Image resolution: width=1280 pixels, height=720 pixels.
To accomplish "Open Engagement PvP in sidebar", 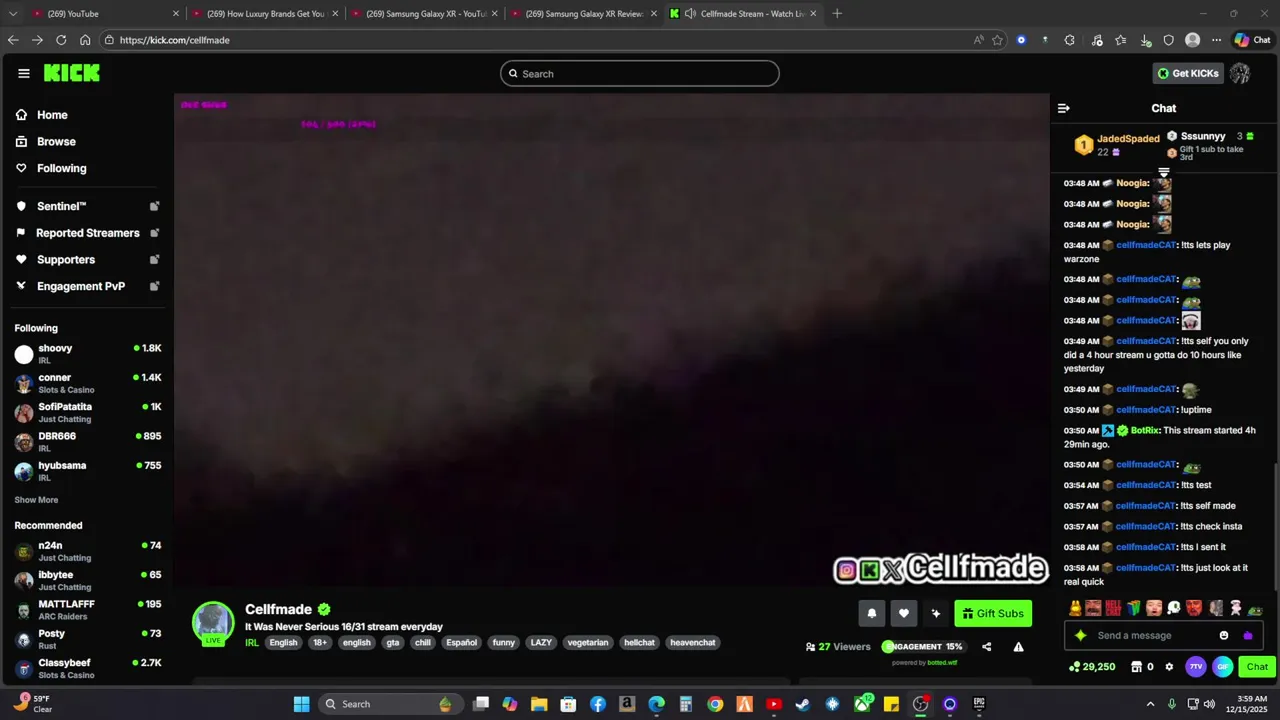I will 88,286.
